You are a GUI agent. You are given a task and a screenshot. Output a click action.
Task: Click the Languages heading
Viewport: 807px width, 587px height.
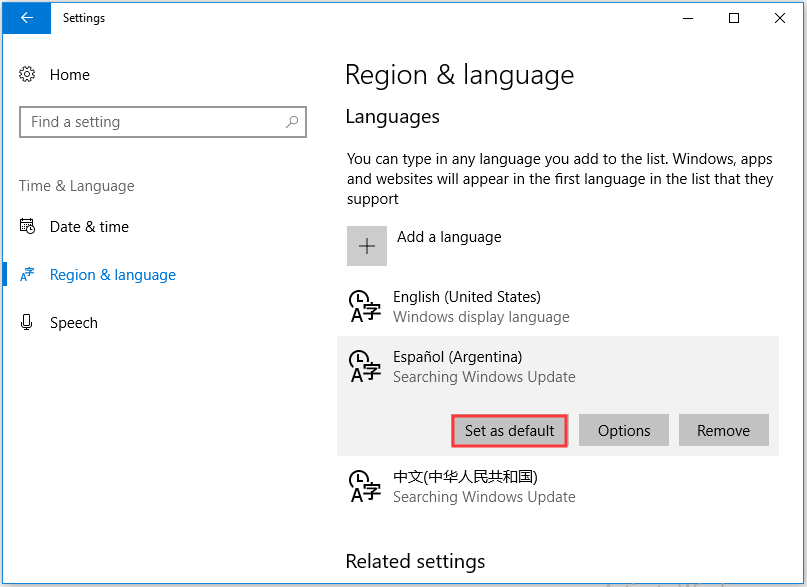(x=393, y=117)
